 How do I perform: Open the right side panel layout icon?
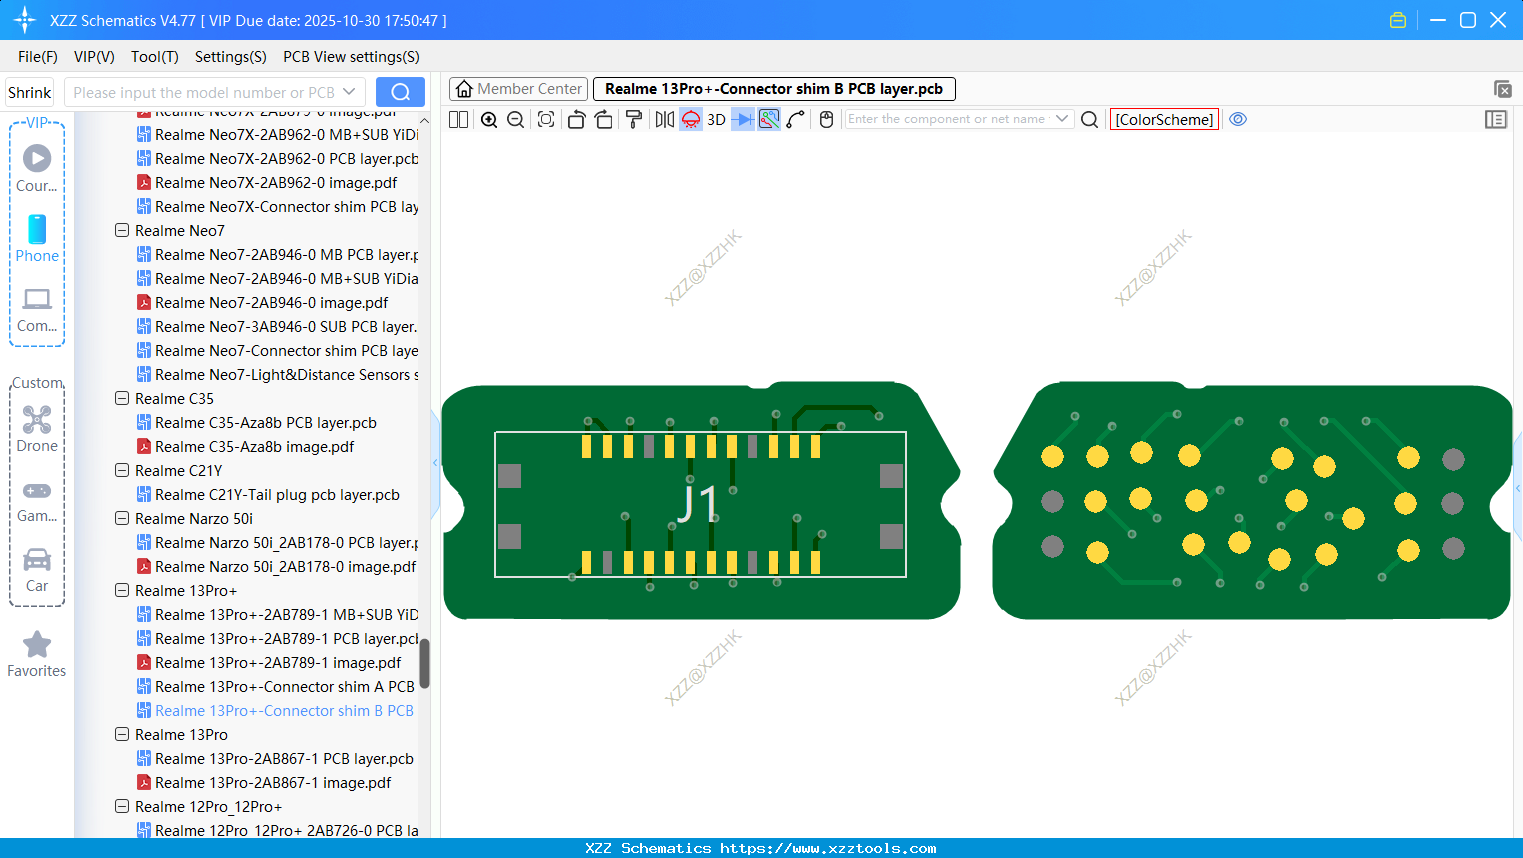pos(1496,119)
